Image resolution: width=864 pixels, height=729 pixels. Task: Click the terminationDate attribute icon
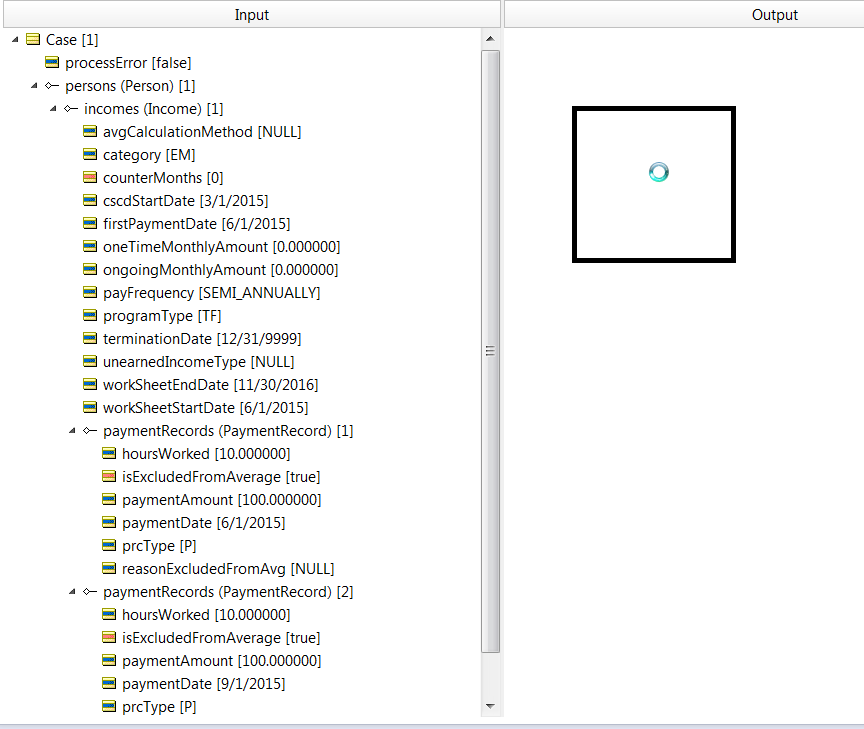[x=90, y=338]
